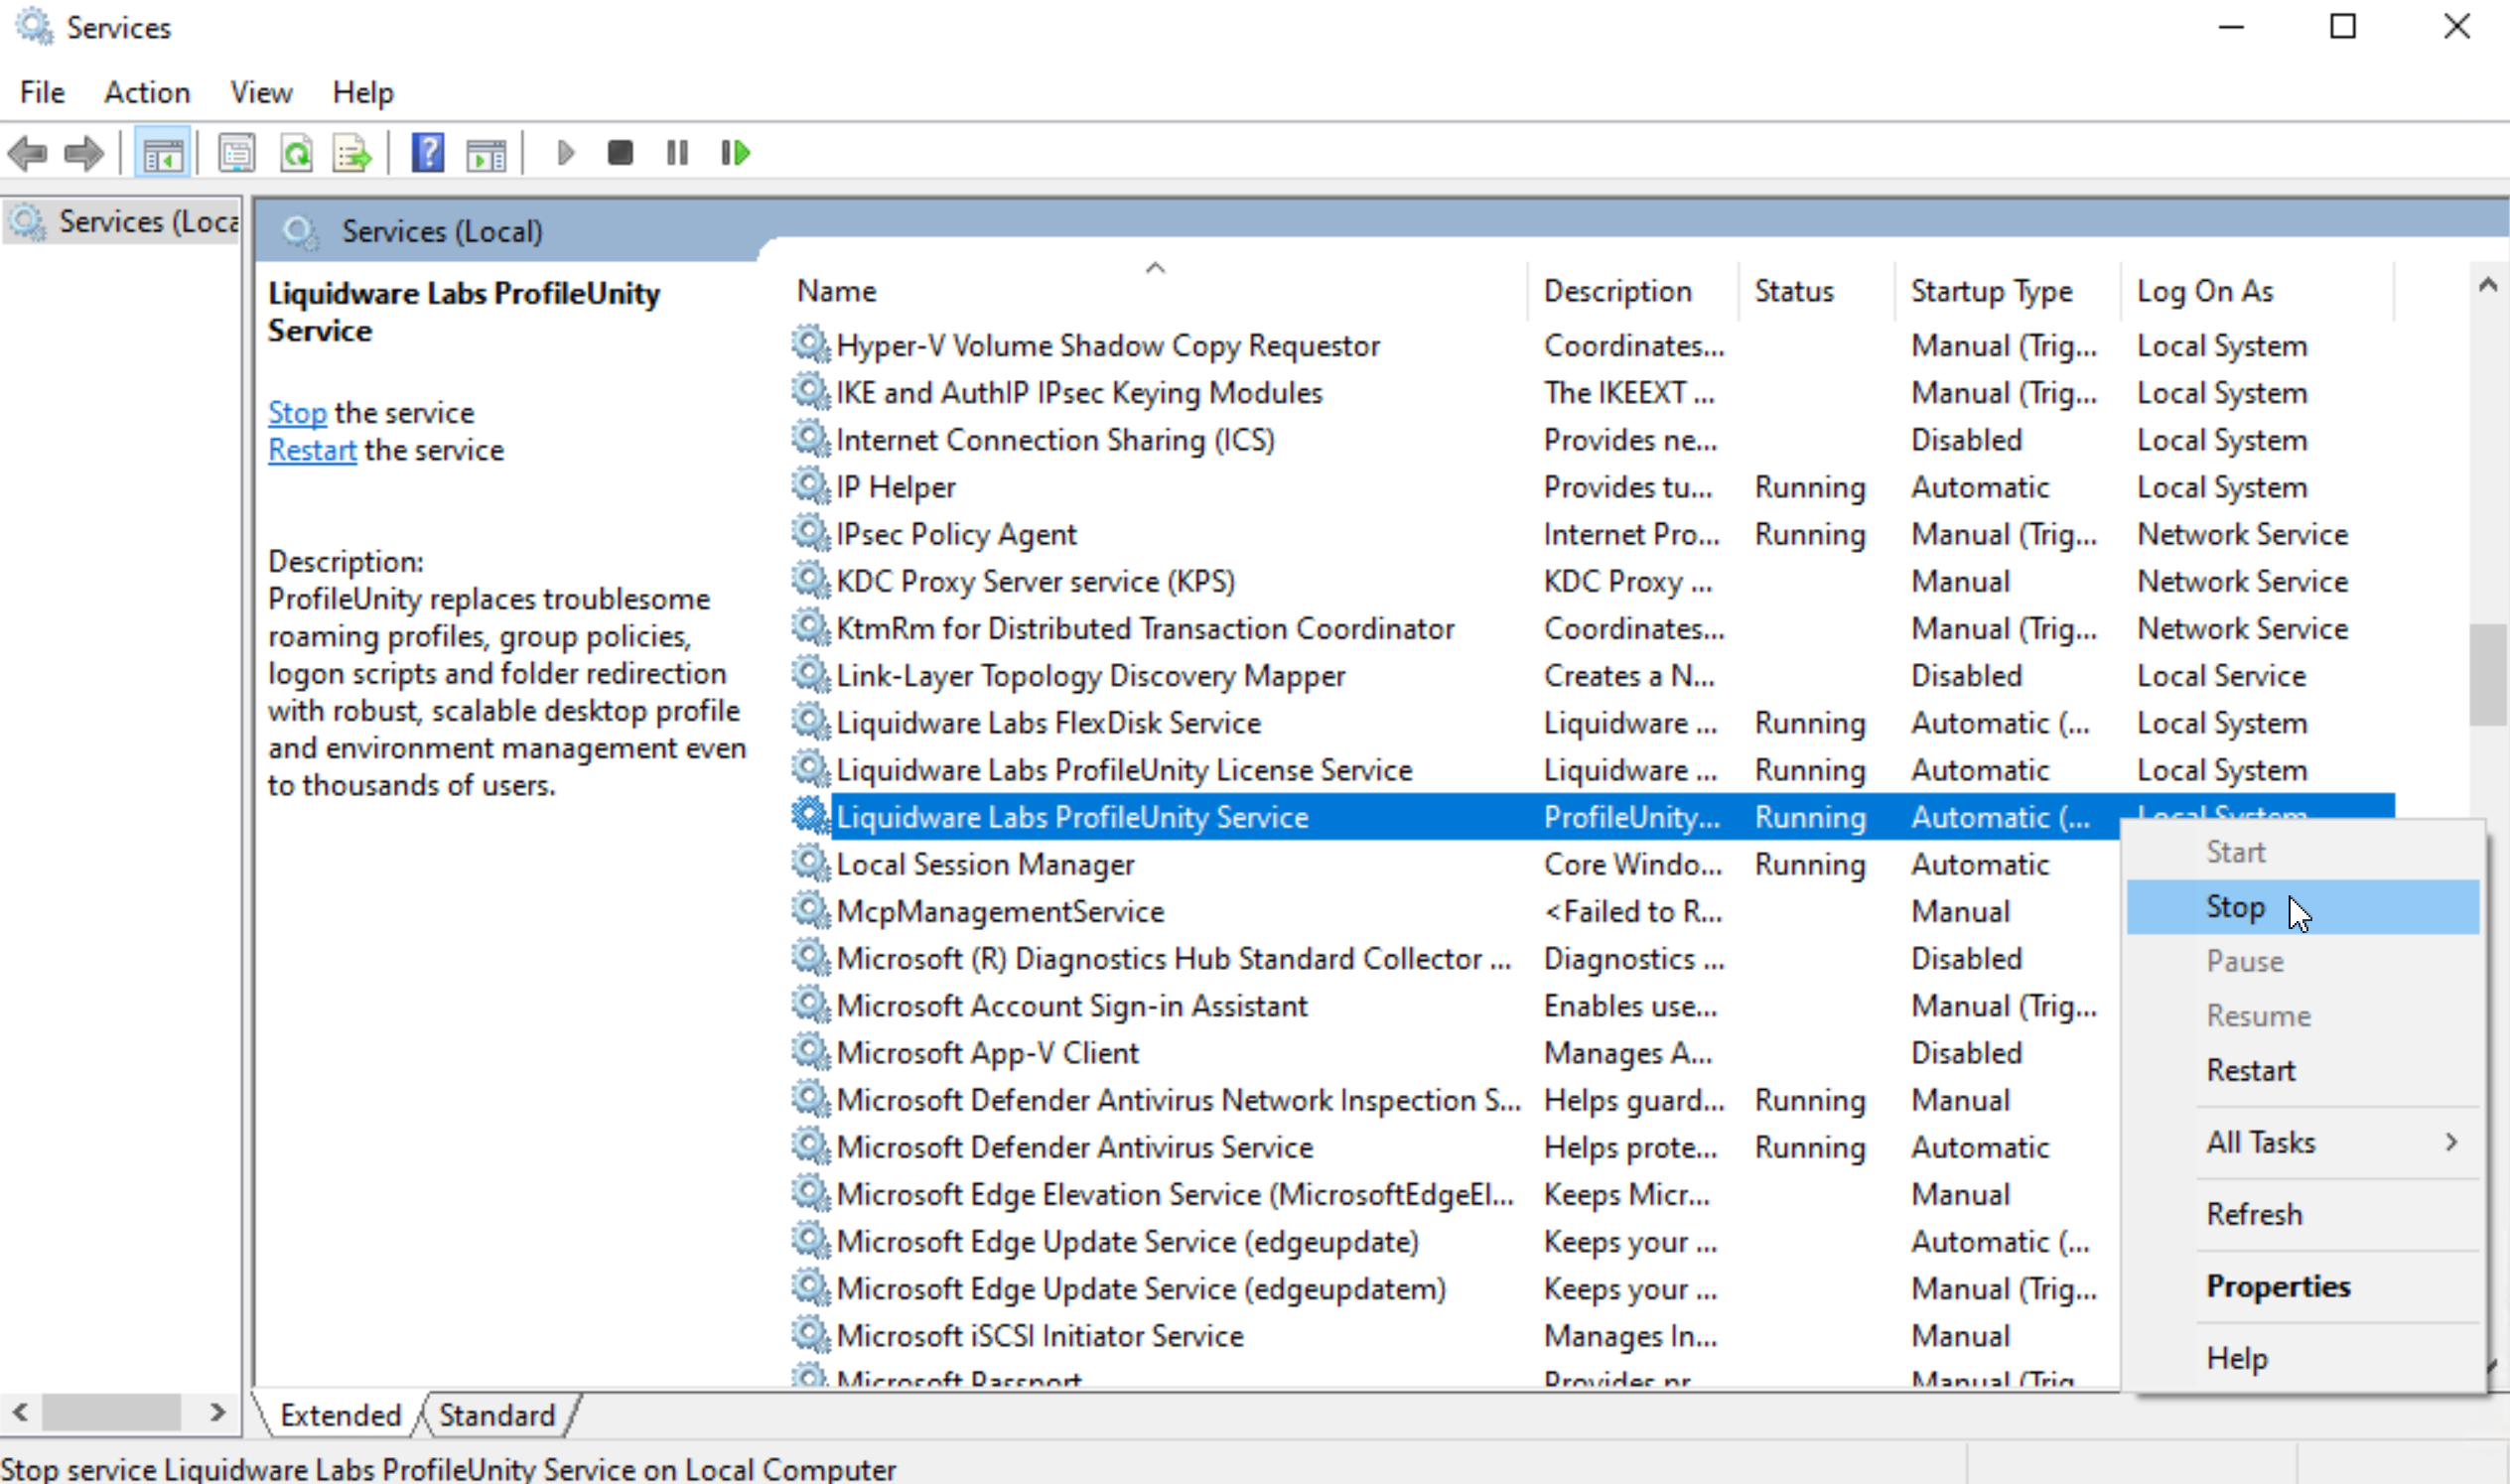Click the Refresh toolbar icon
This screenshot has height=1484, width=2510.
pyautogui.click(x=296, y=153)
